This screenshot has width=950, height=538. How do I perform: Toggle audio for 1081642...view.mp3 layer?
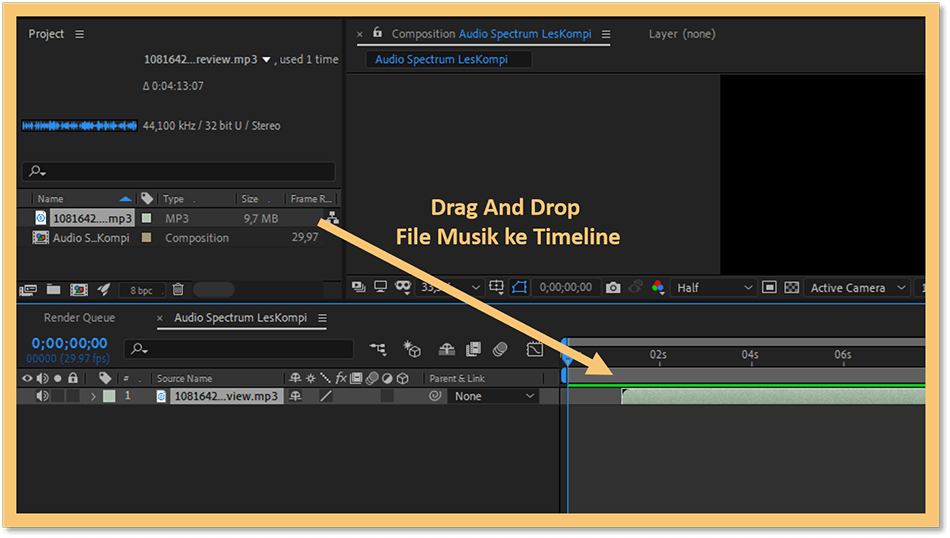[x=42, y=396]
